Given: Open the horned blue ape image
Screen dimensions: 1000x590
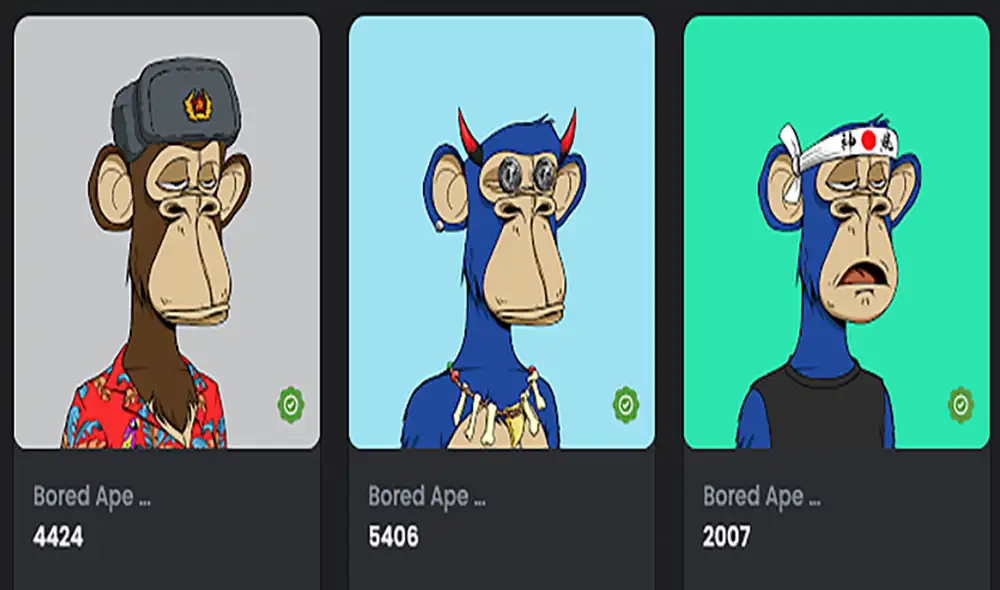Looking at the screenshot, I should tap(502, 232).
